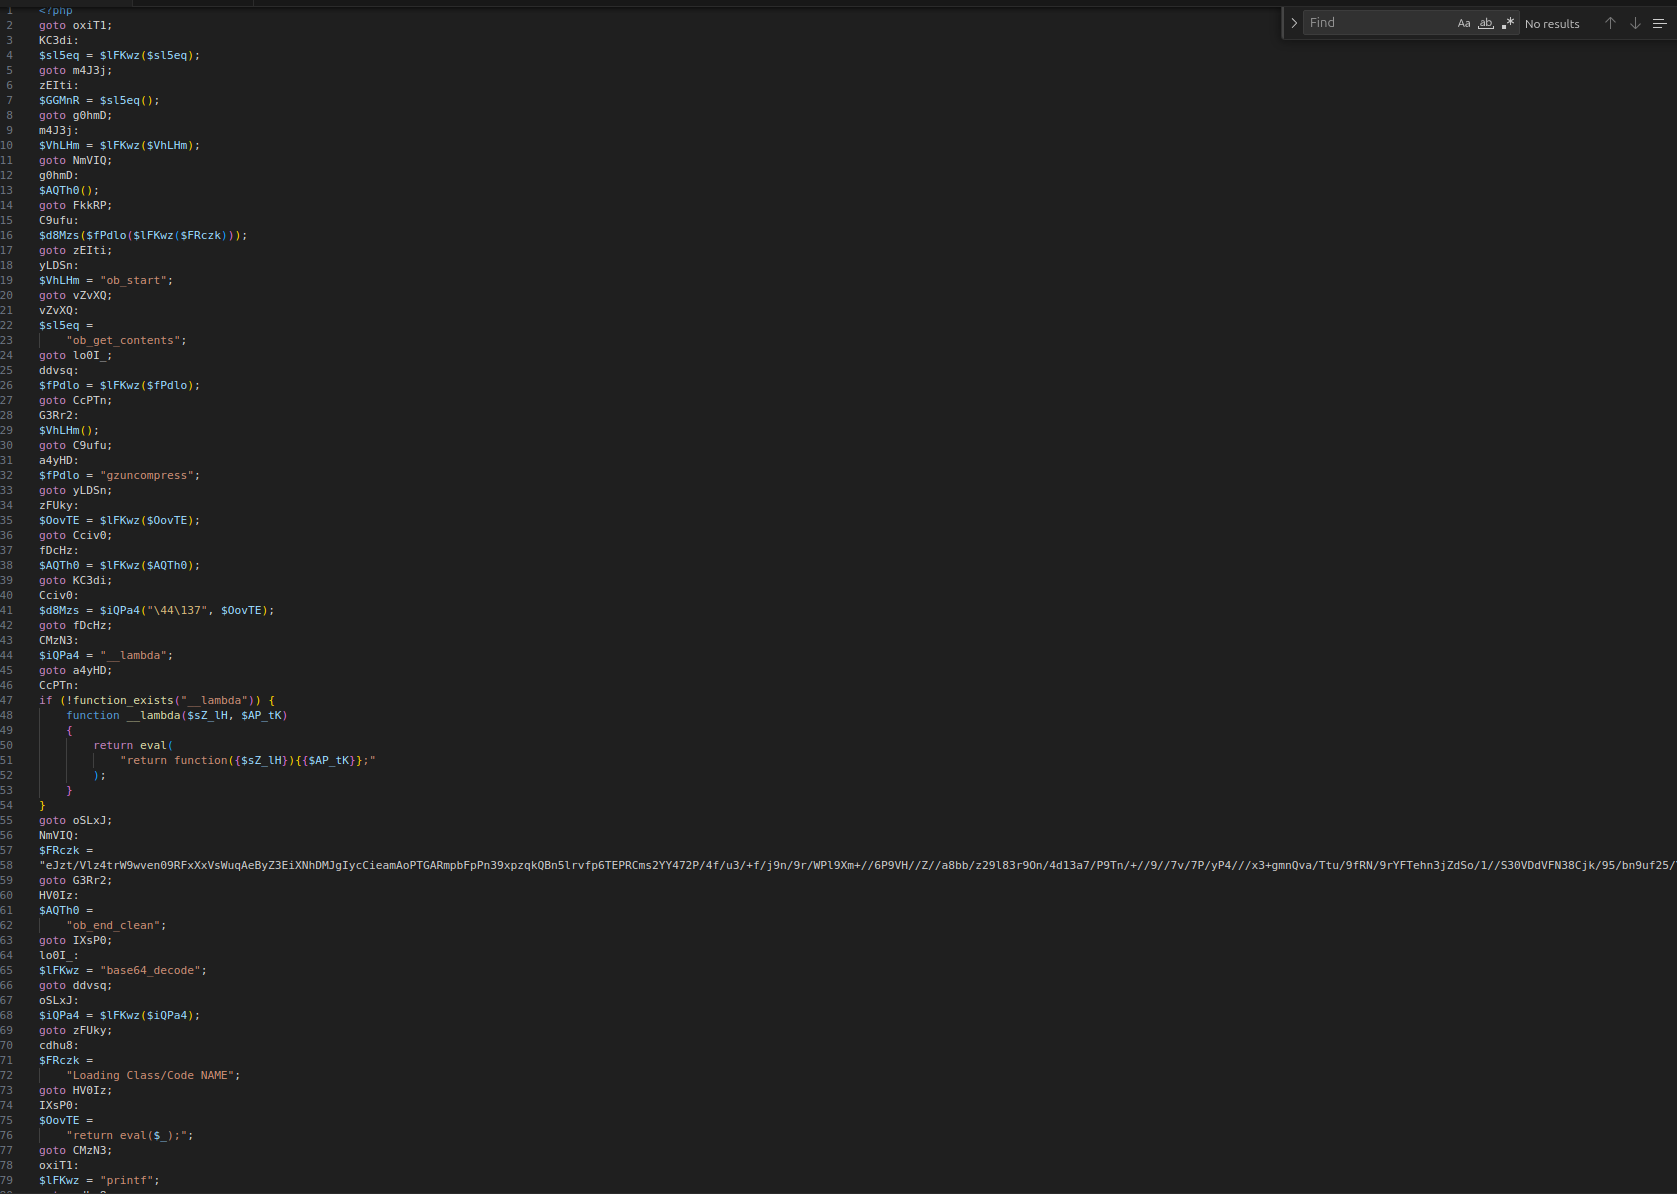Click the Find in Selection icon

pos(1659,22)
